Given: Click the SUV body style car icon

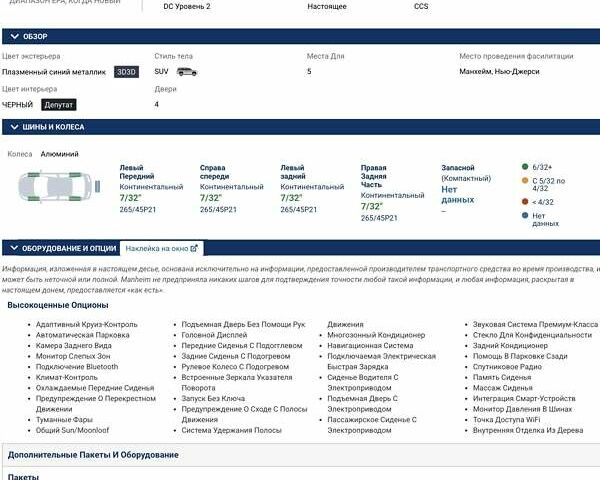Looking at the screenshot, I should click(187, 72).
